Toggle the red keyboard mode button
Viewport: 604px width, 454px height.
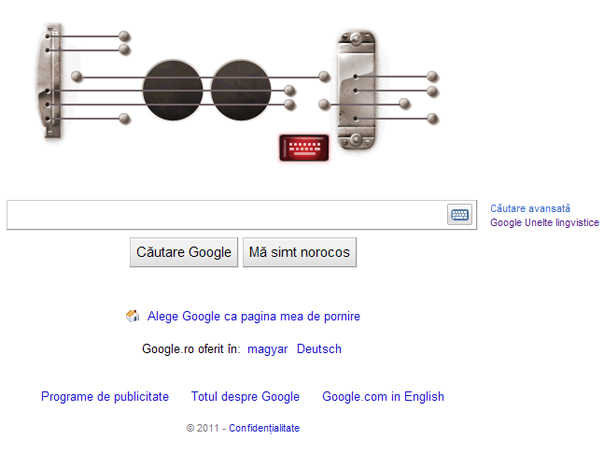(304, 147)
